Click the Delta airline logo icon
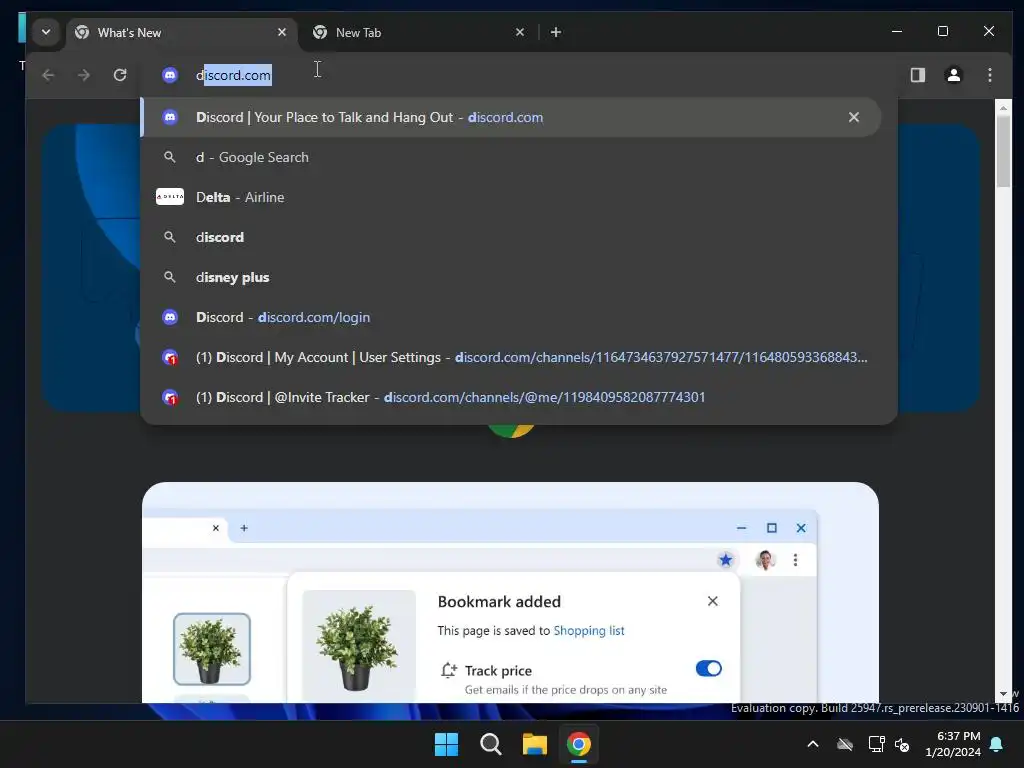 (170, 197)
